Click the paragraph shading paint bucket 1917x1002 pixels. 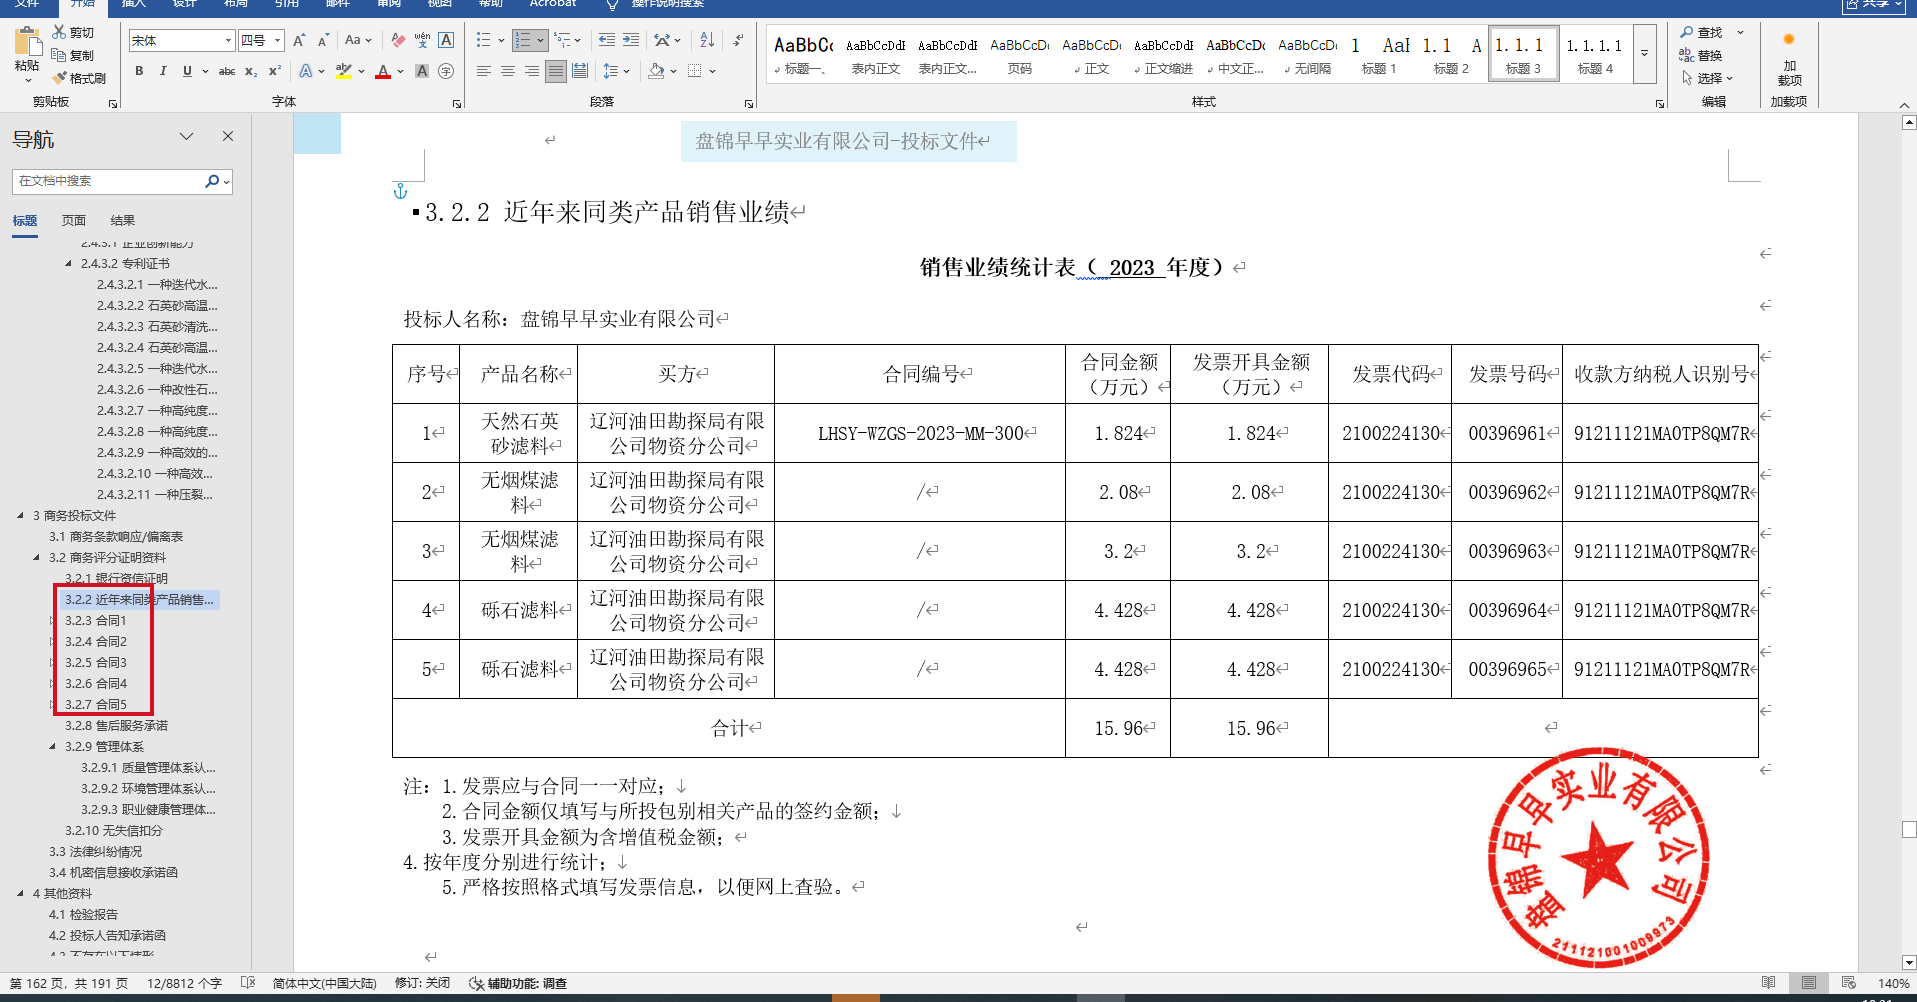click(656, 71)
